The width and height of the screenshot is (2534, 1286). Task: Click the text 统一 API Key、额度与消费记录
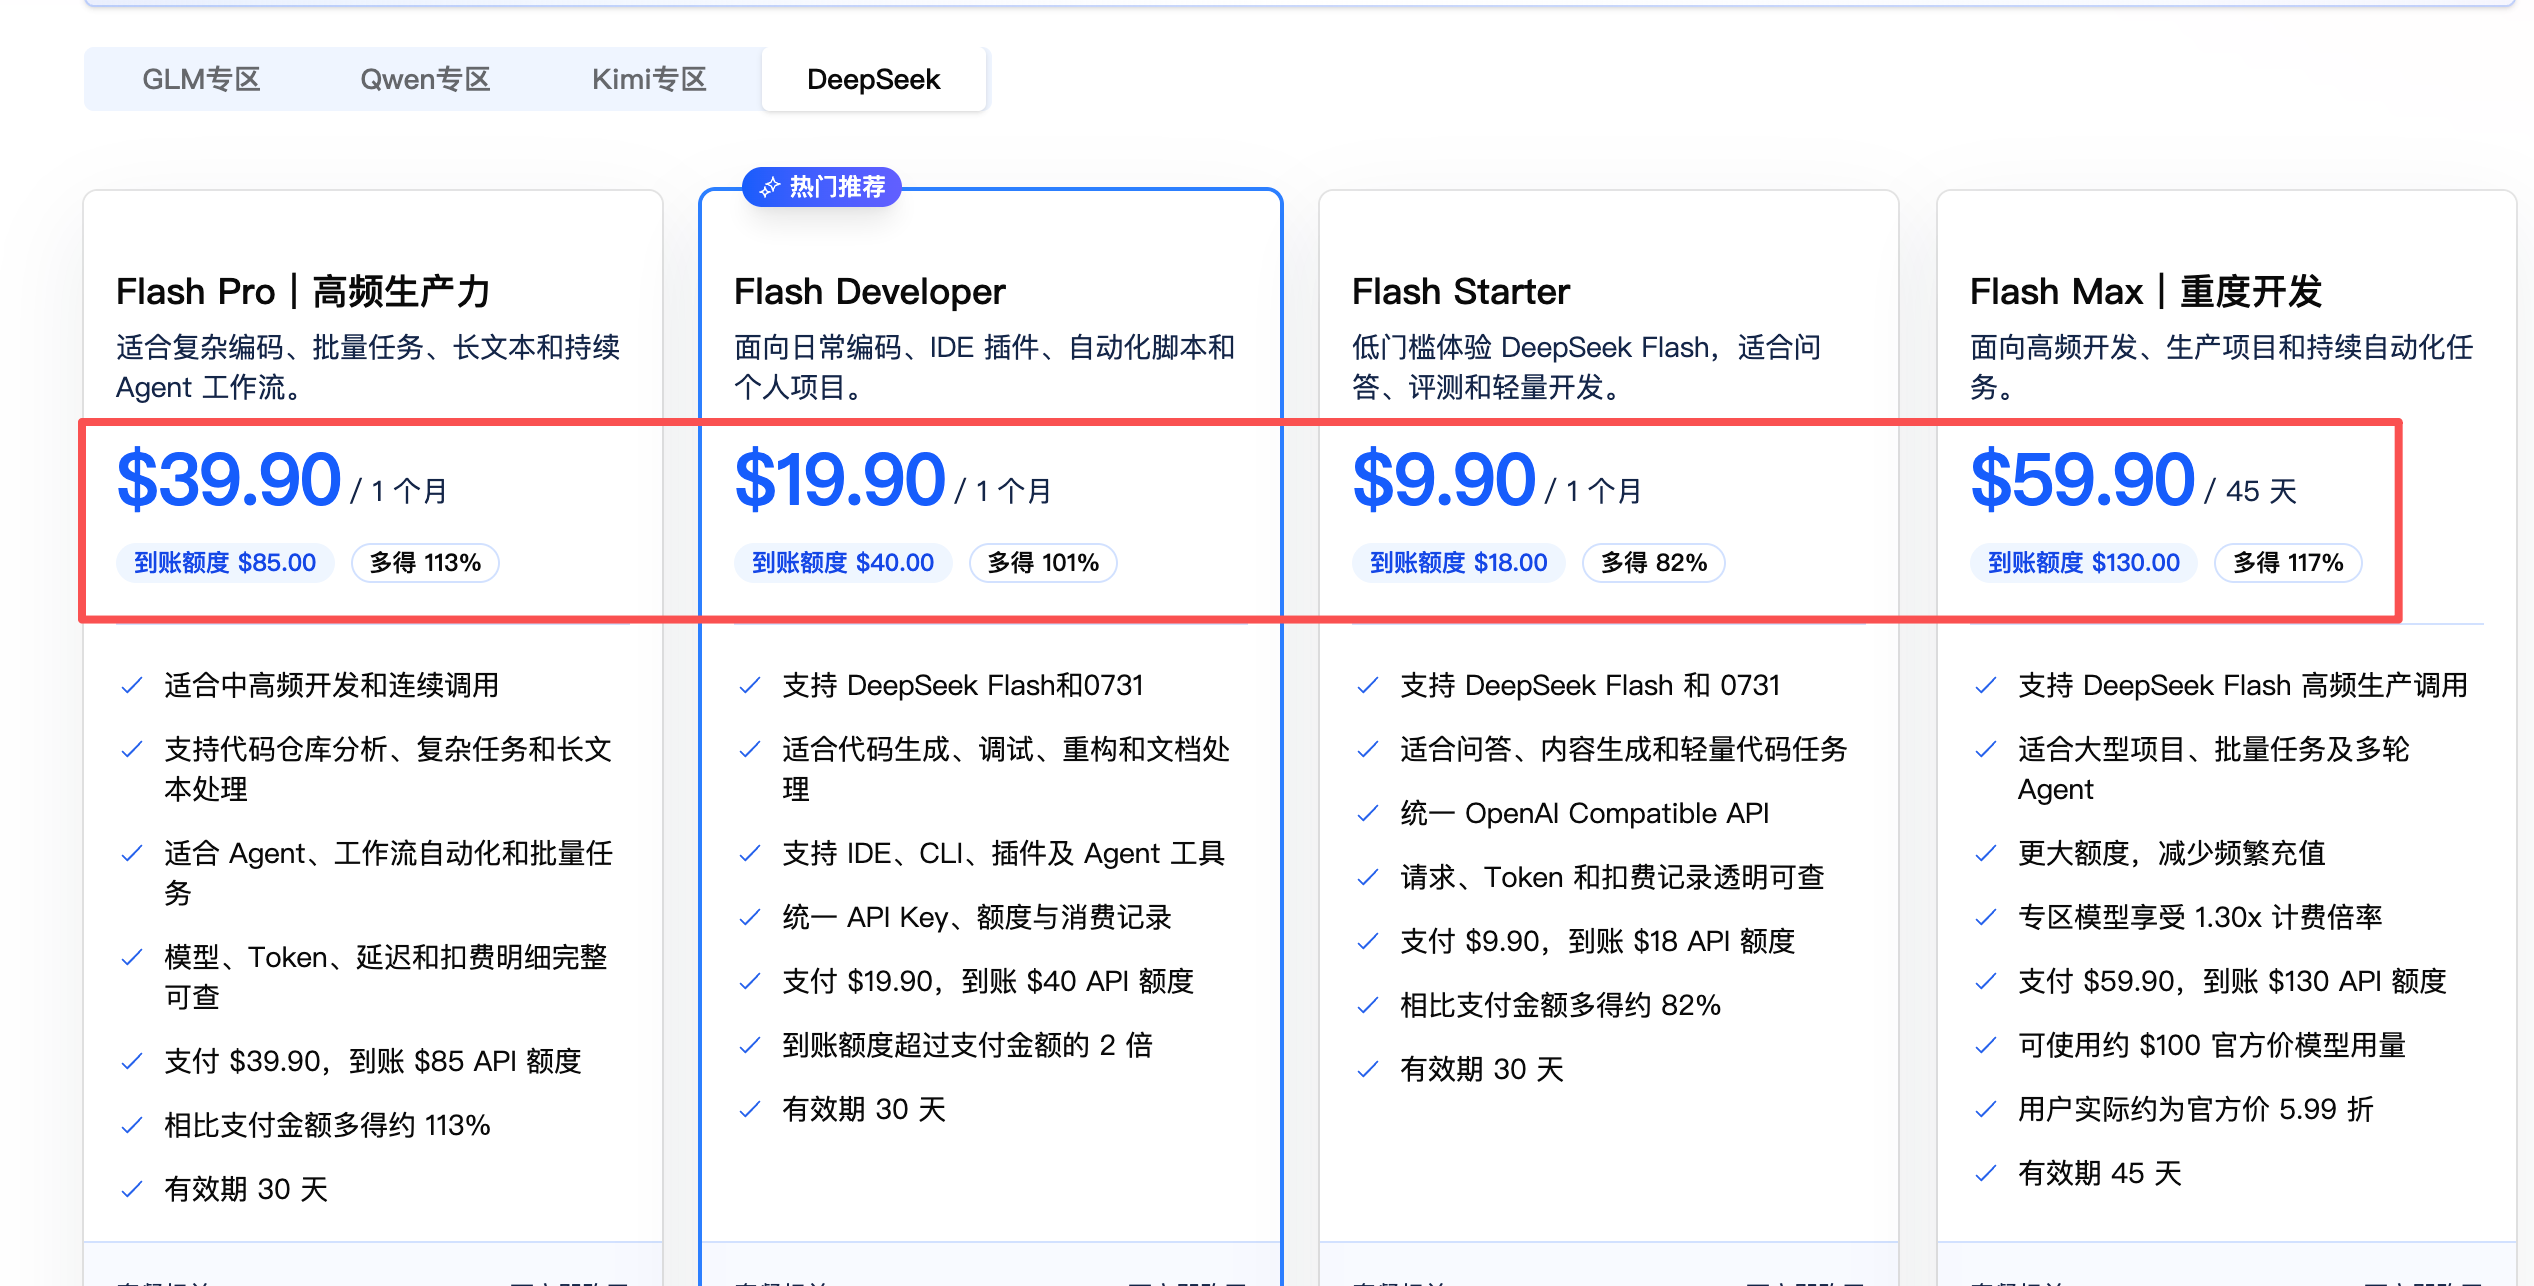pos(977,917)
